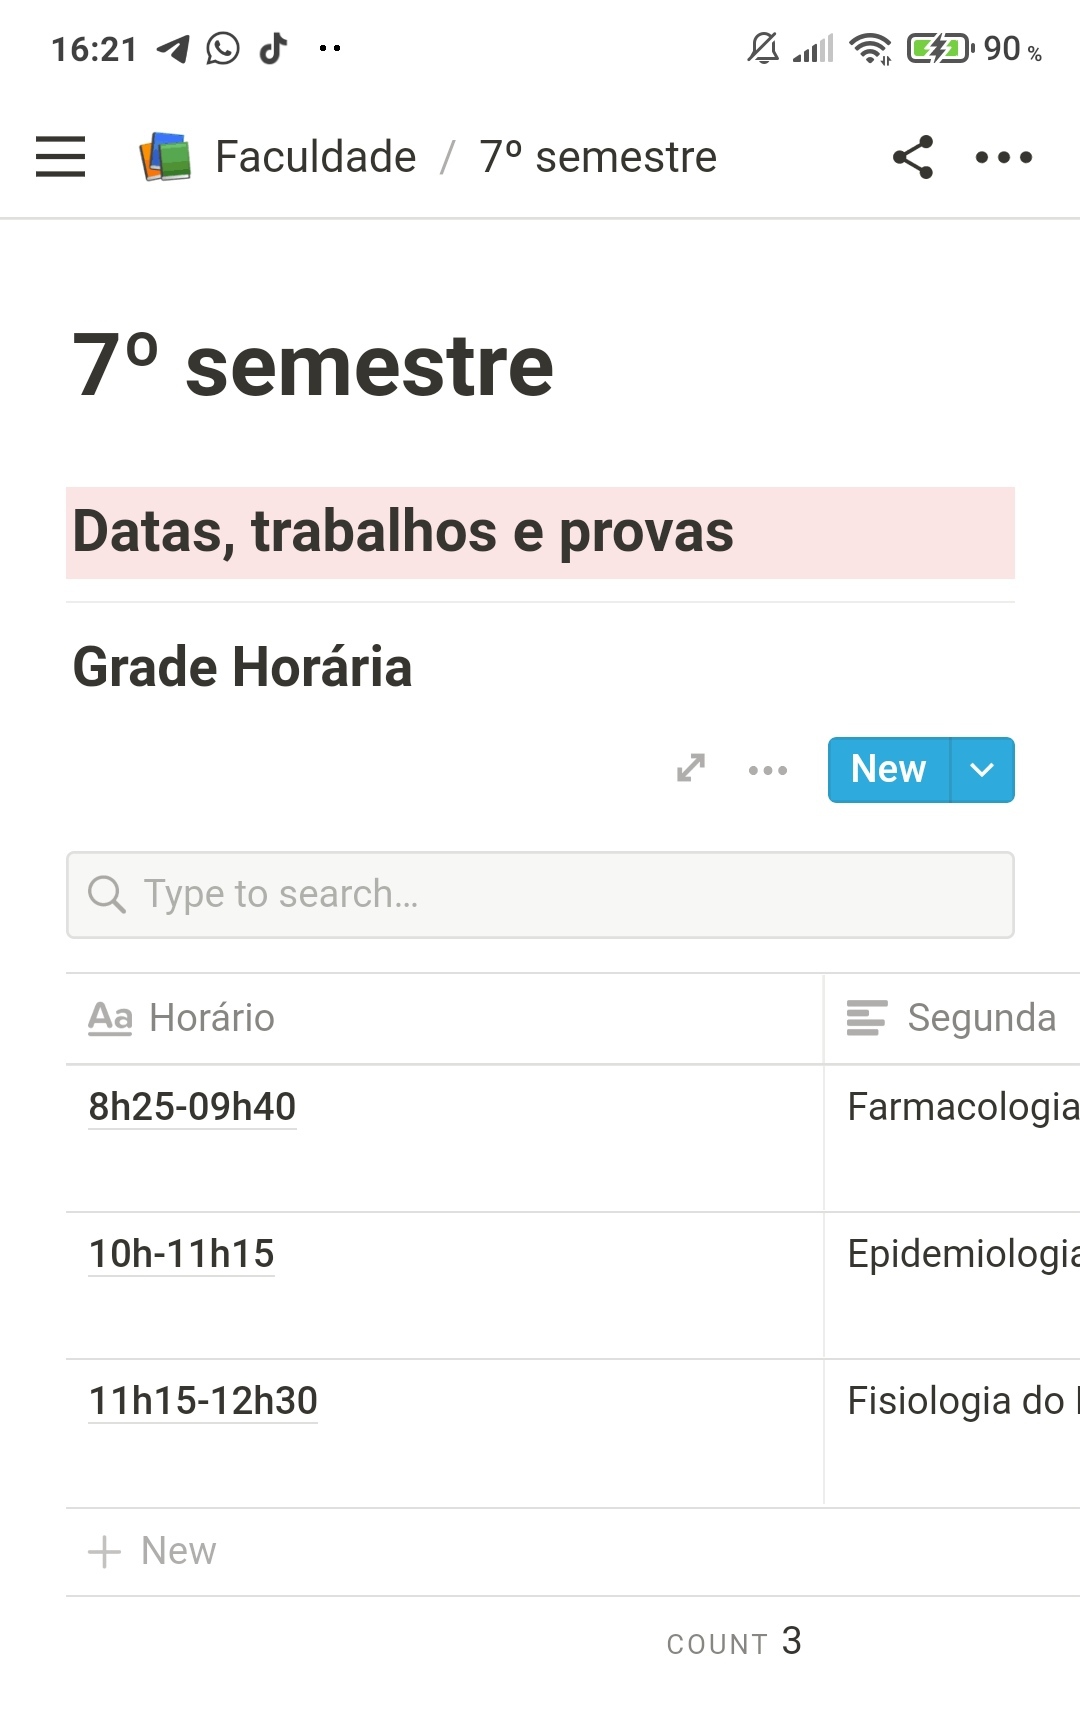The height and width of the screenshot is (1715, 1080).
Task: Tap the search magnifier icon
Action: (107, 894)
